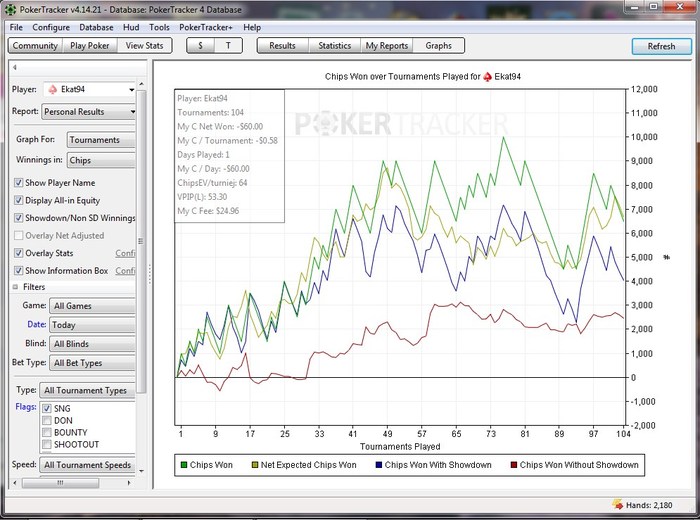Click the collapse arrow atop the sidebar

15,67
